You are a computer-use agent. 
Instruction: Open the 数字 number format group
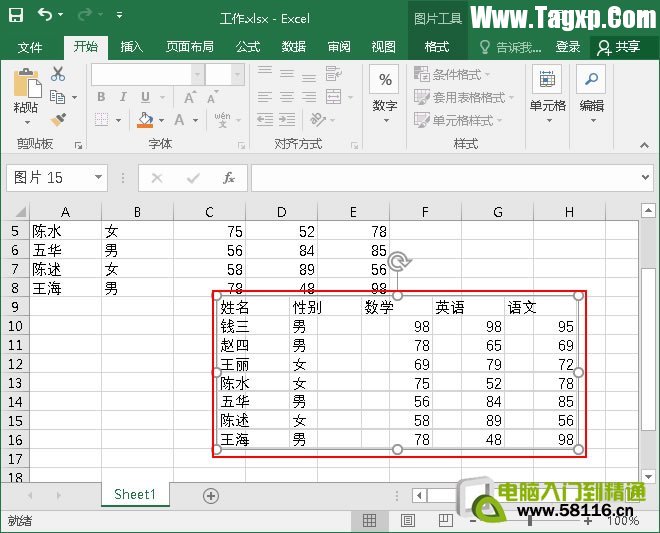384,95
